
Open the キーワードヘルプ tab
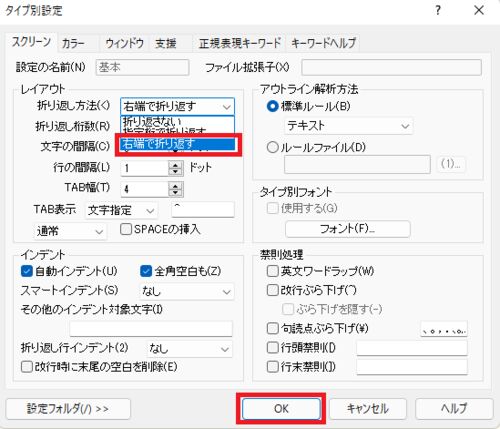[x=323, y=43]
